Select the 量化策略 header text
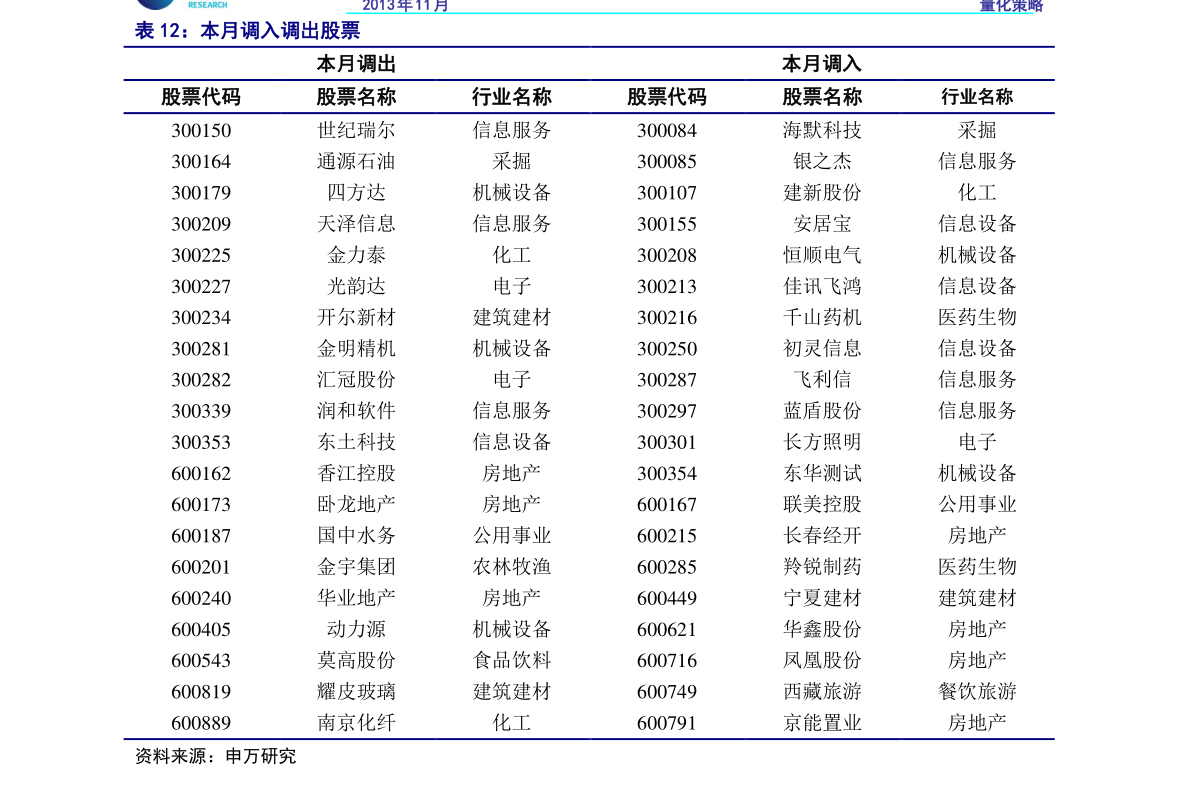Viewport: 1191px width, 785px height. point(1011,5)
